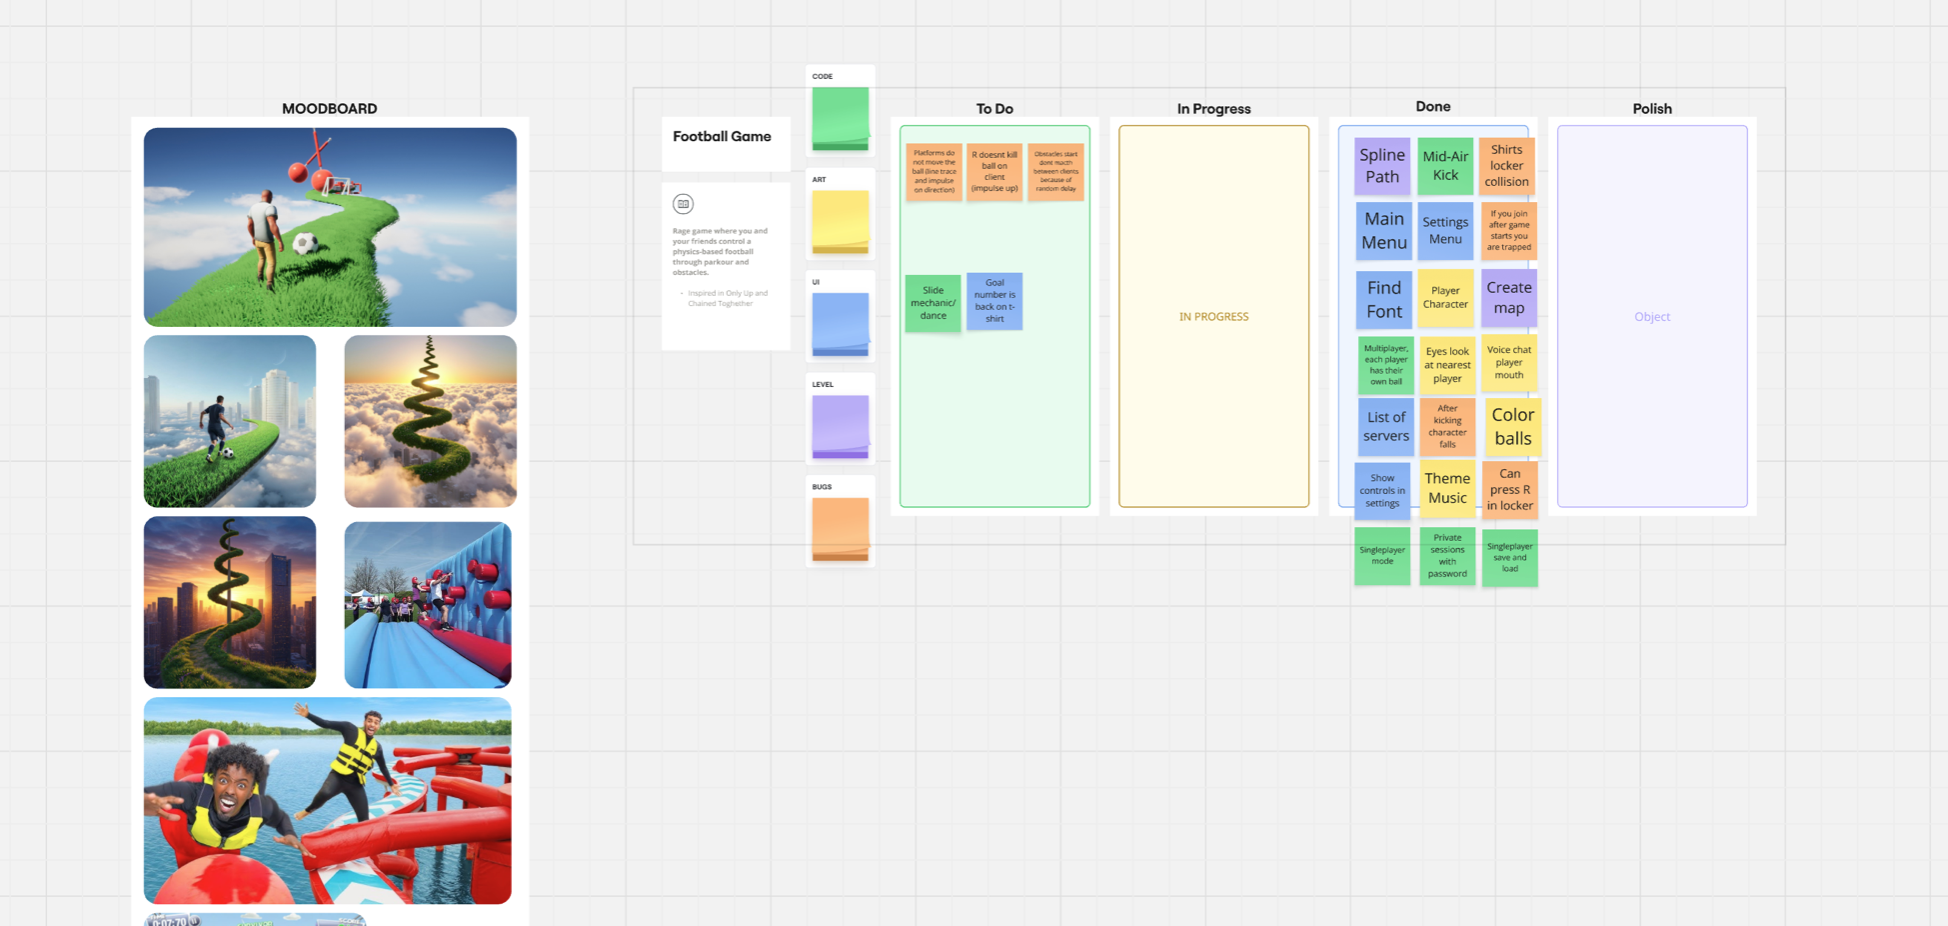Image resolution: width=1948 pixels, height=926 pixels.
Task: Select the yellow ART sticky note stack
Action: (840, 221)
